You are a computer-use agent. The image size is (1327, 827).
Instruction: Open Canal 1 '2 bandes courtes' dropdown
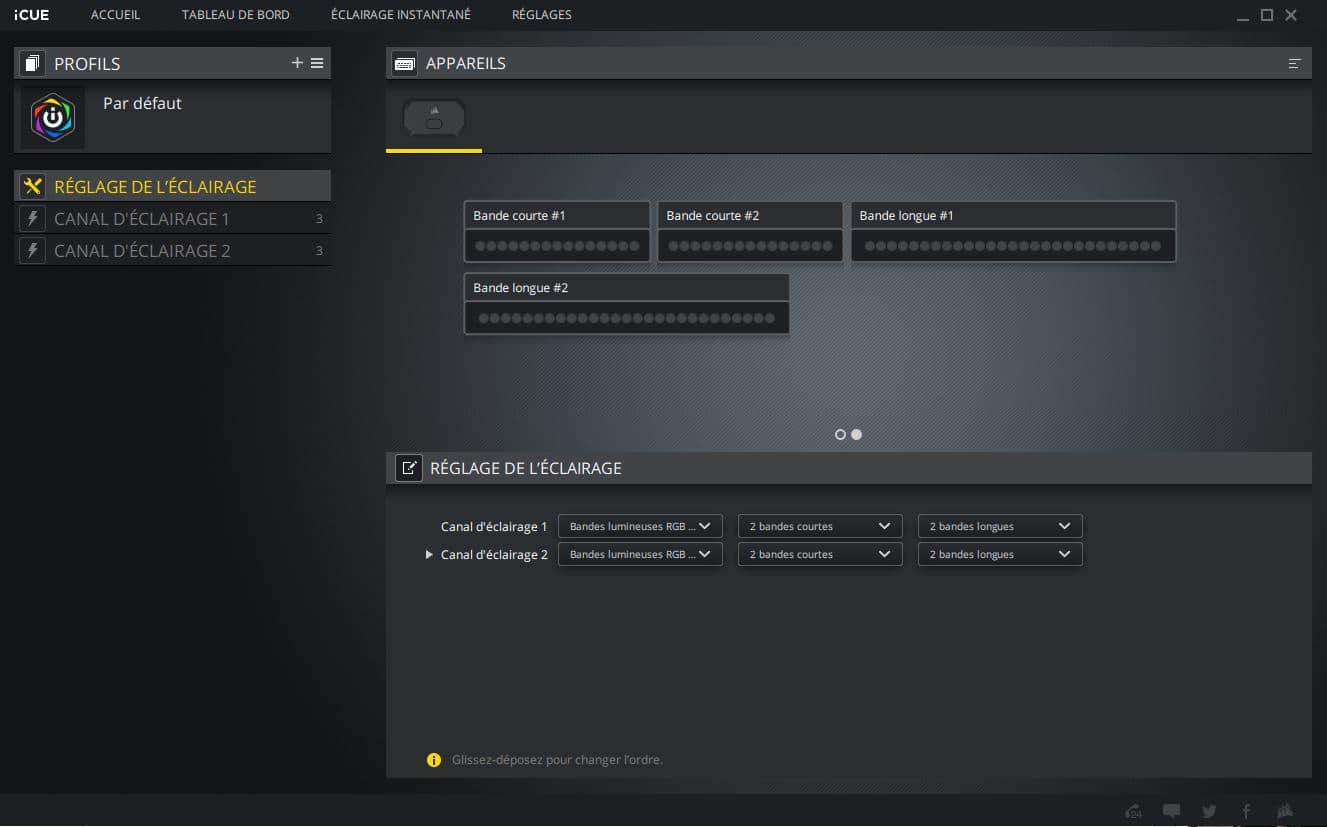pyautogui.click(x=820, y=526)
